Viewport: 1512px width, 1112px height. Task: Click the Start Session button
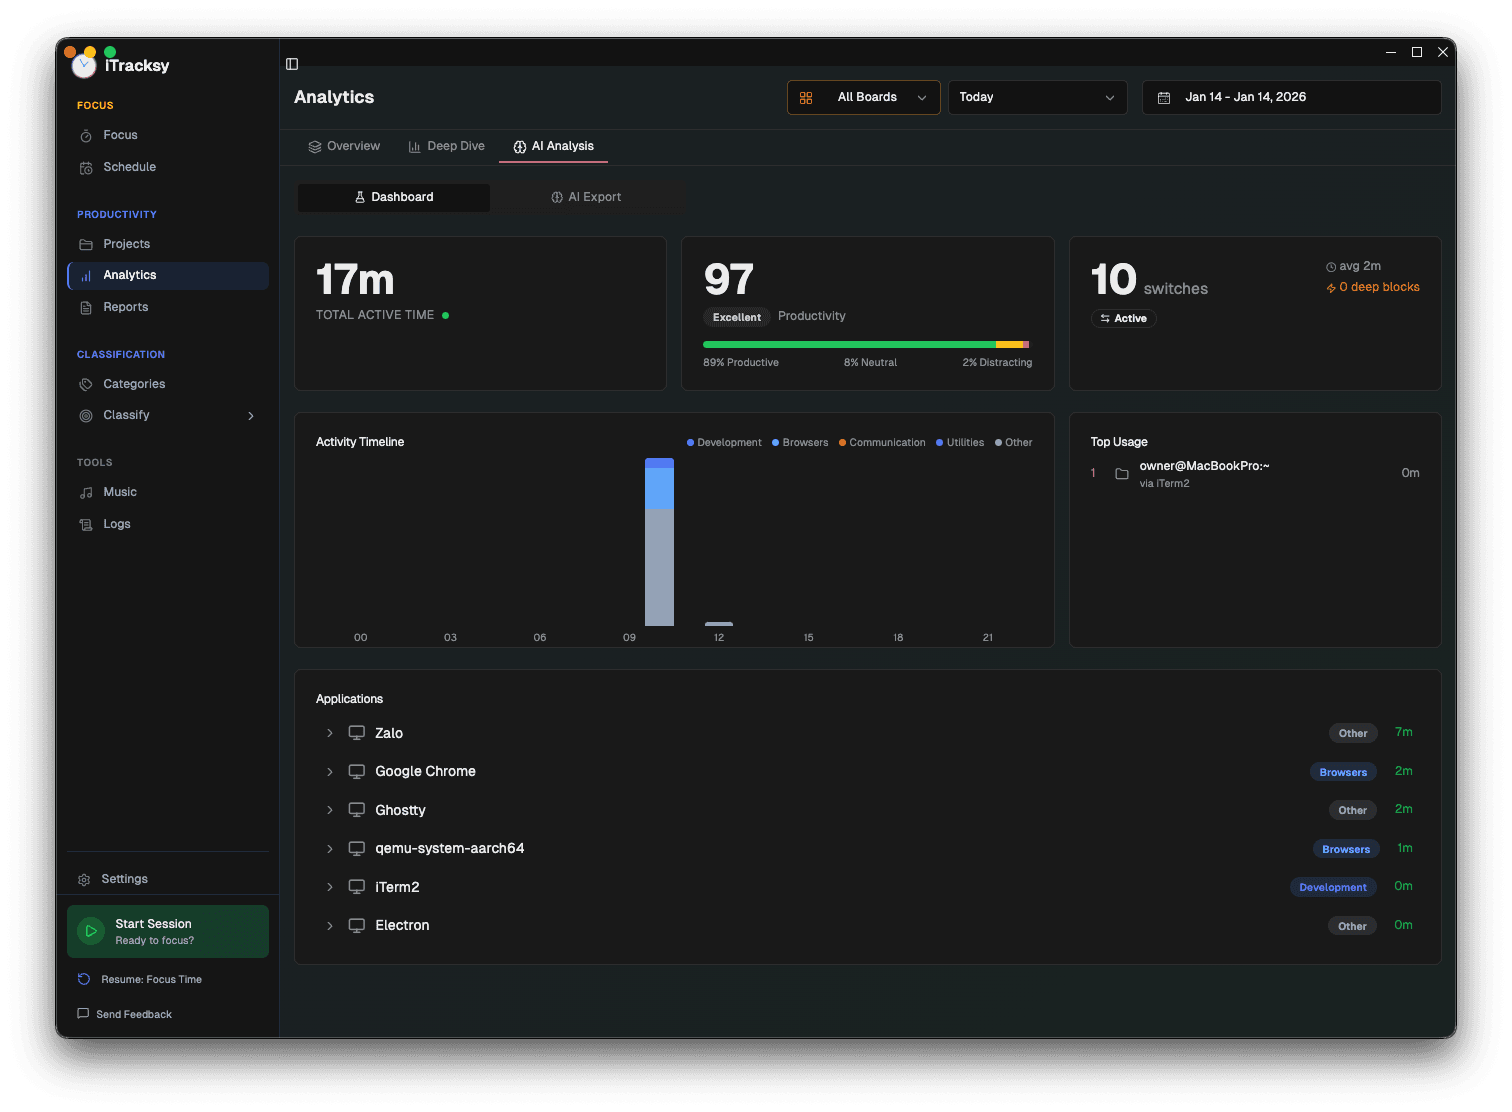(167, 931)
